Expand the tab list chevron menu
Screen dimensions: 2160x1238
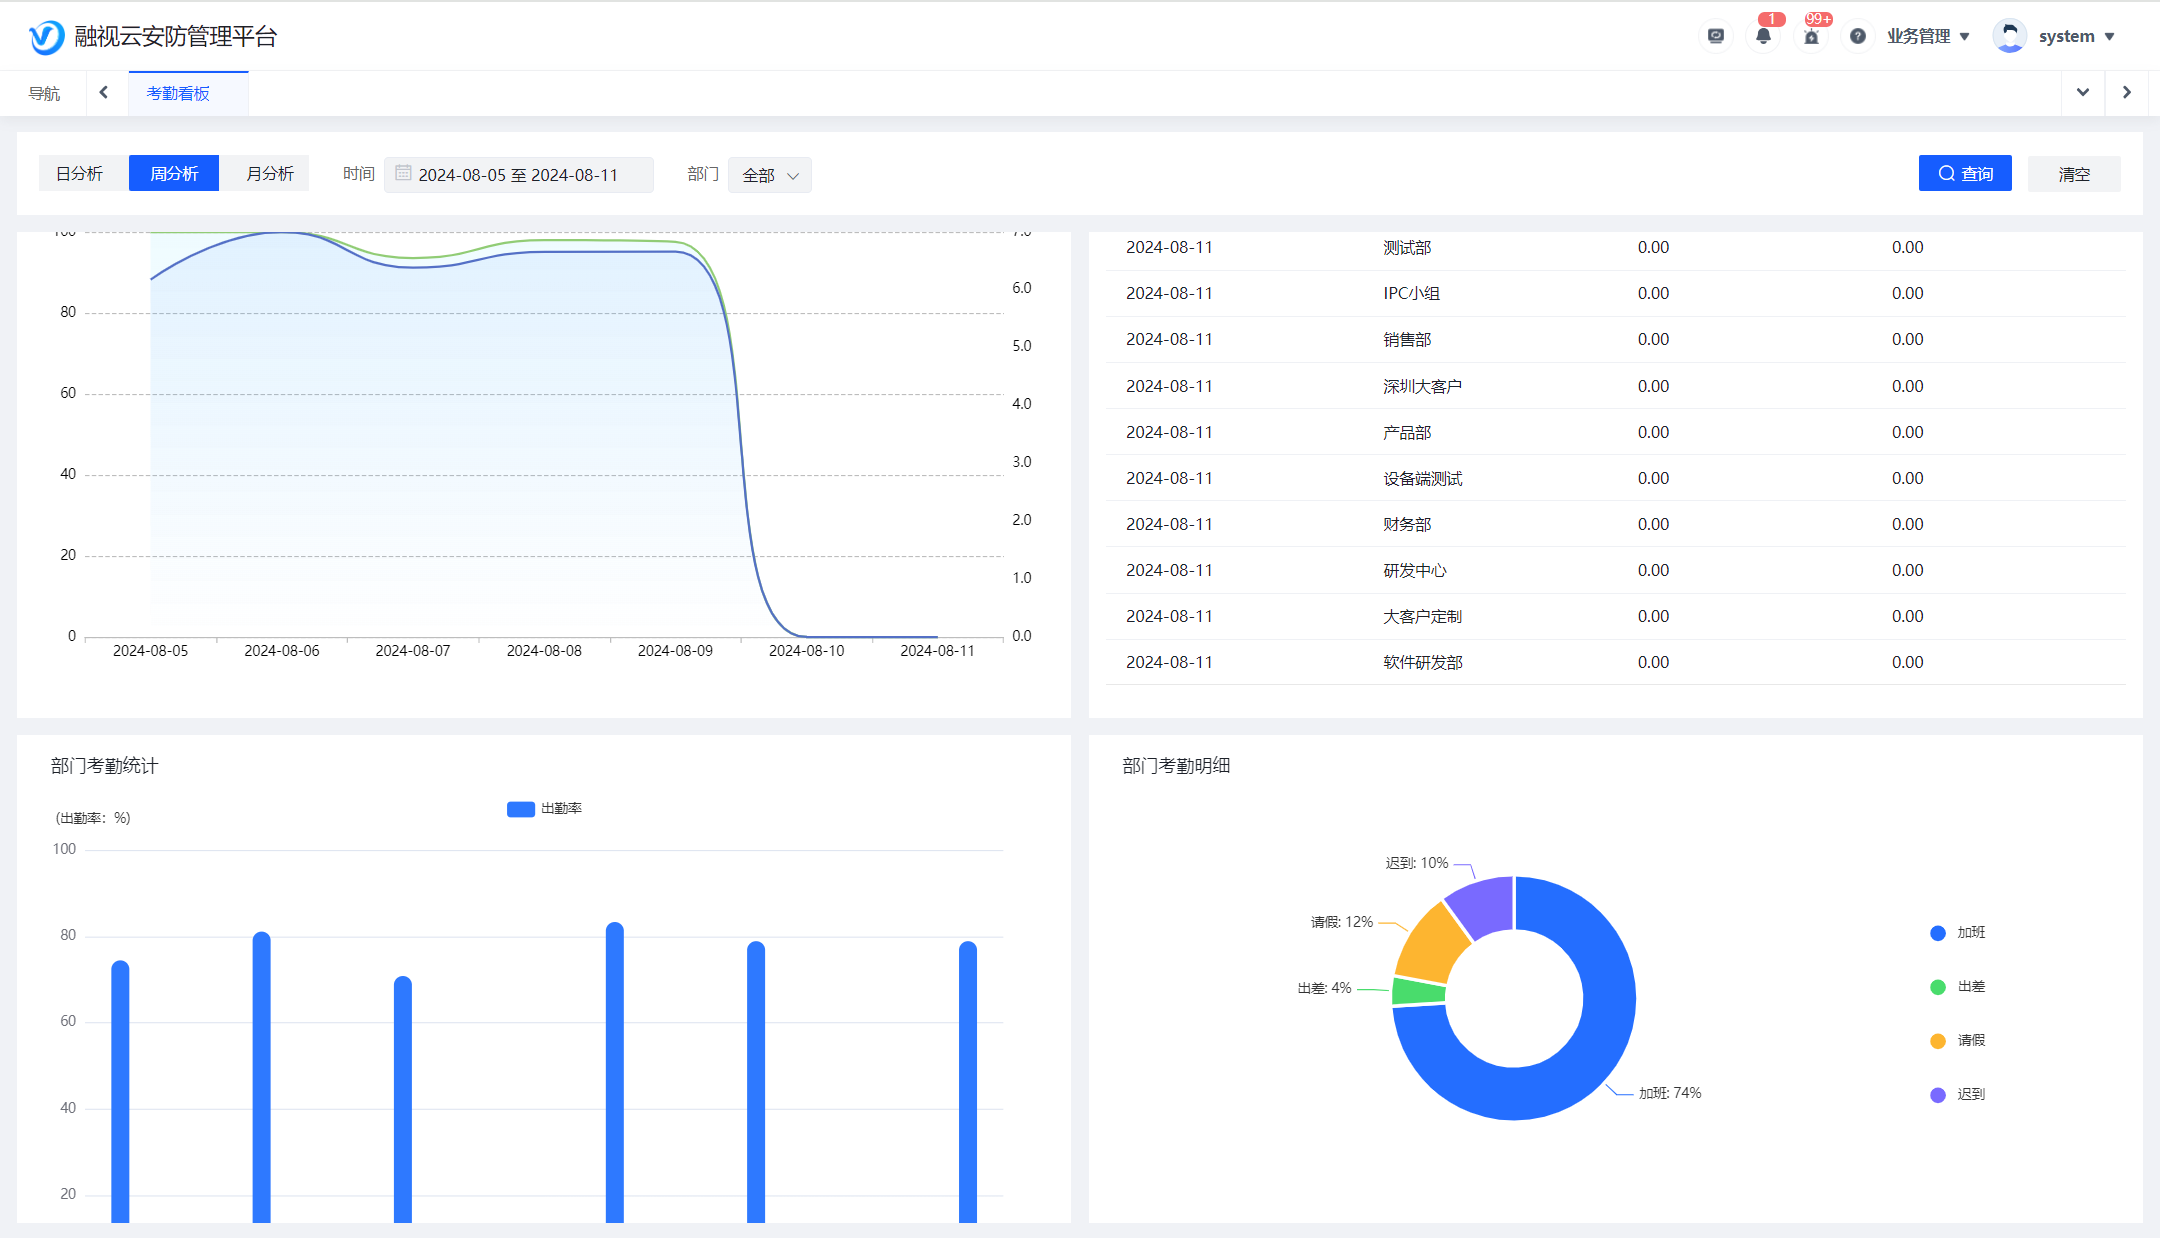[x=2083, y=92]
